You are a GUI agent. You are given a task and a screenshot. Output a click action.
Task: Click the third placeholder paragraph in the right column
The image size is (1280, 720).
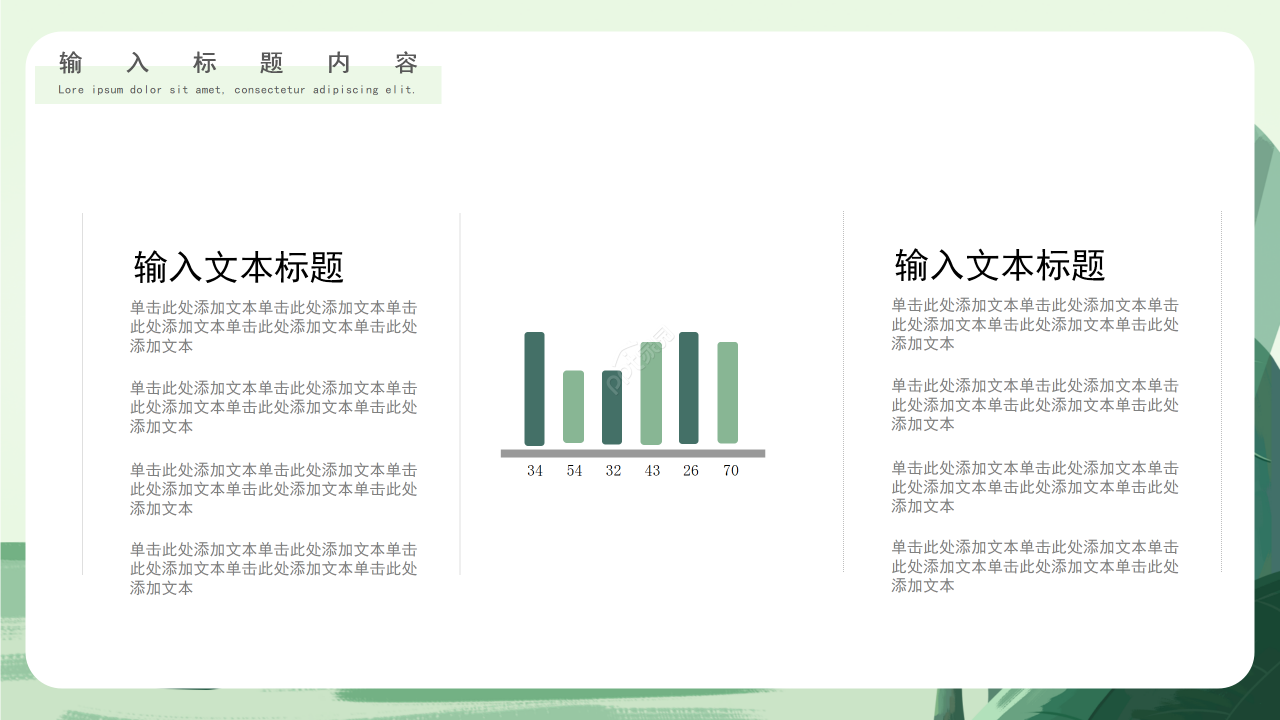pos(1035,487)
